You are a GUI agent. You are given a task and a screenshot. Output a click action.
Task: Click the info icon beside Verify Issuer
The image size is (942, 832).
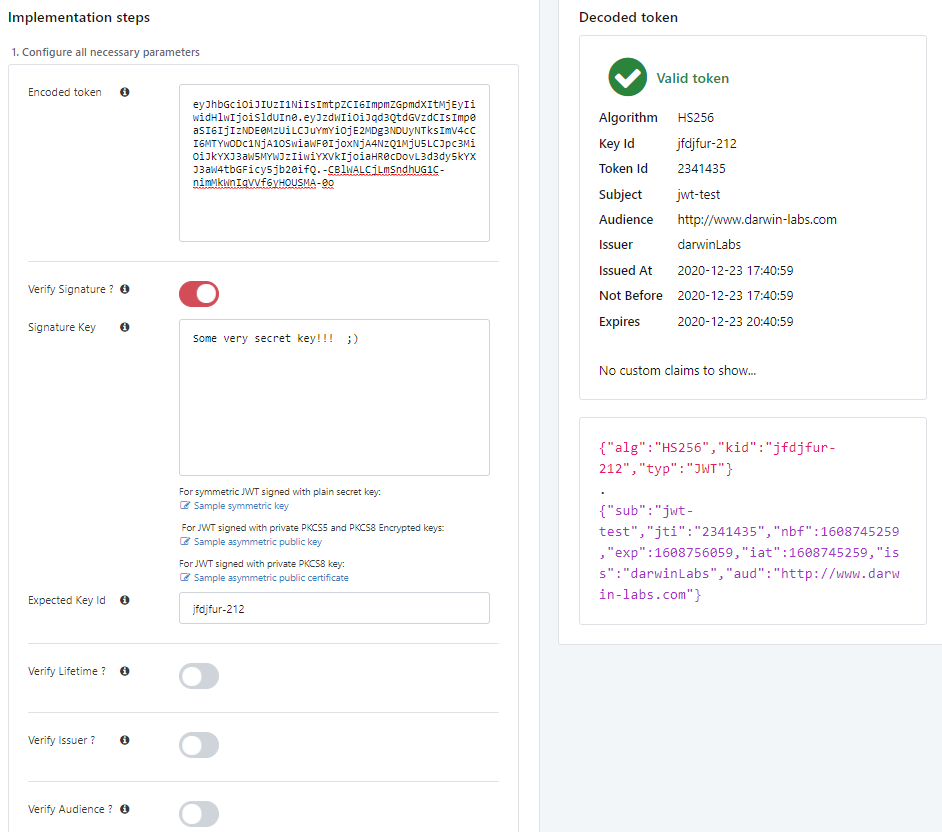[124, 740]
